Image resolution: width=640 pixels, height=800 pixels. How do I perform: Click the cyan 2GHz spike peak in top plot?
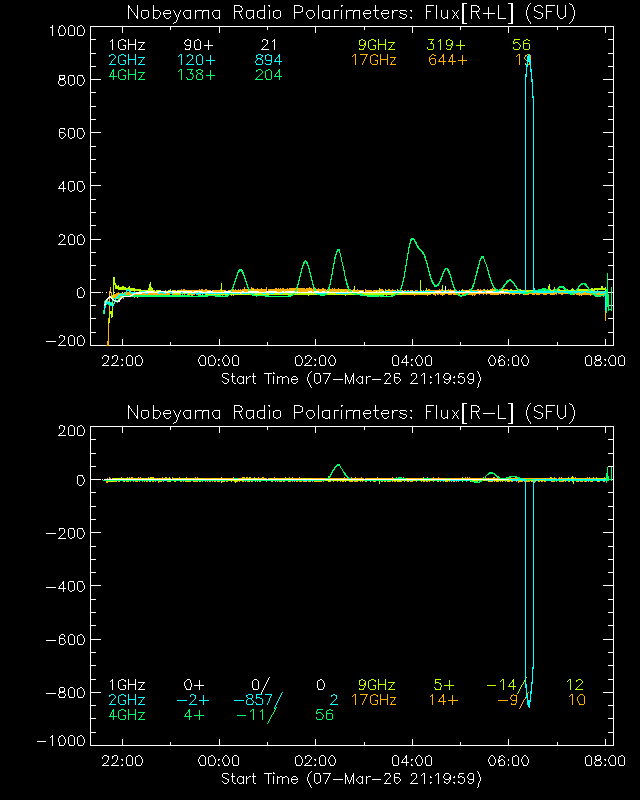pos(528,57)
